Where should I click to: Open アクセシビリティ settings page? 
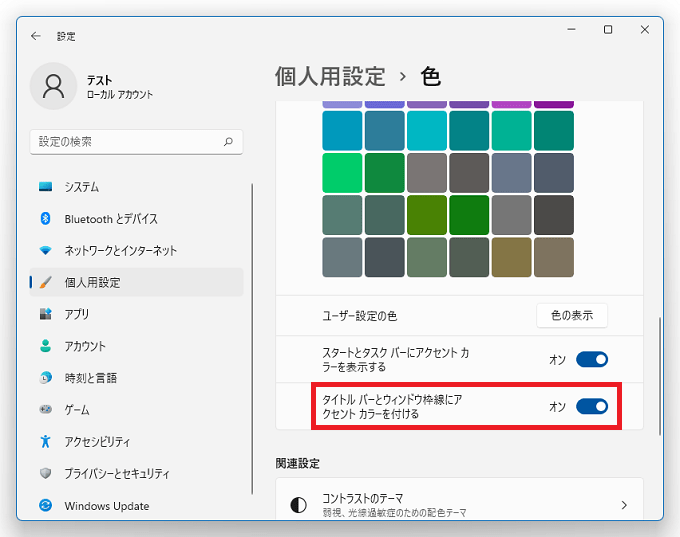click(x=136, y=441)
